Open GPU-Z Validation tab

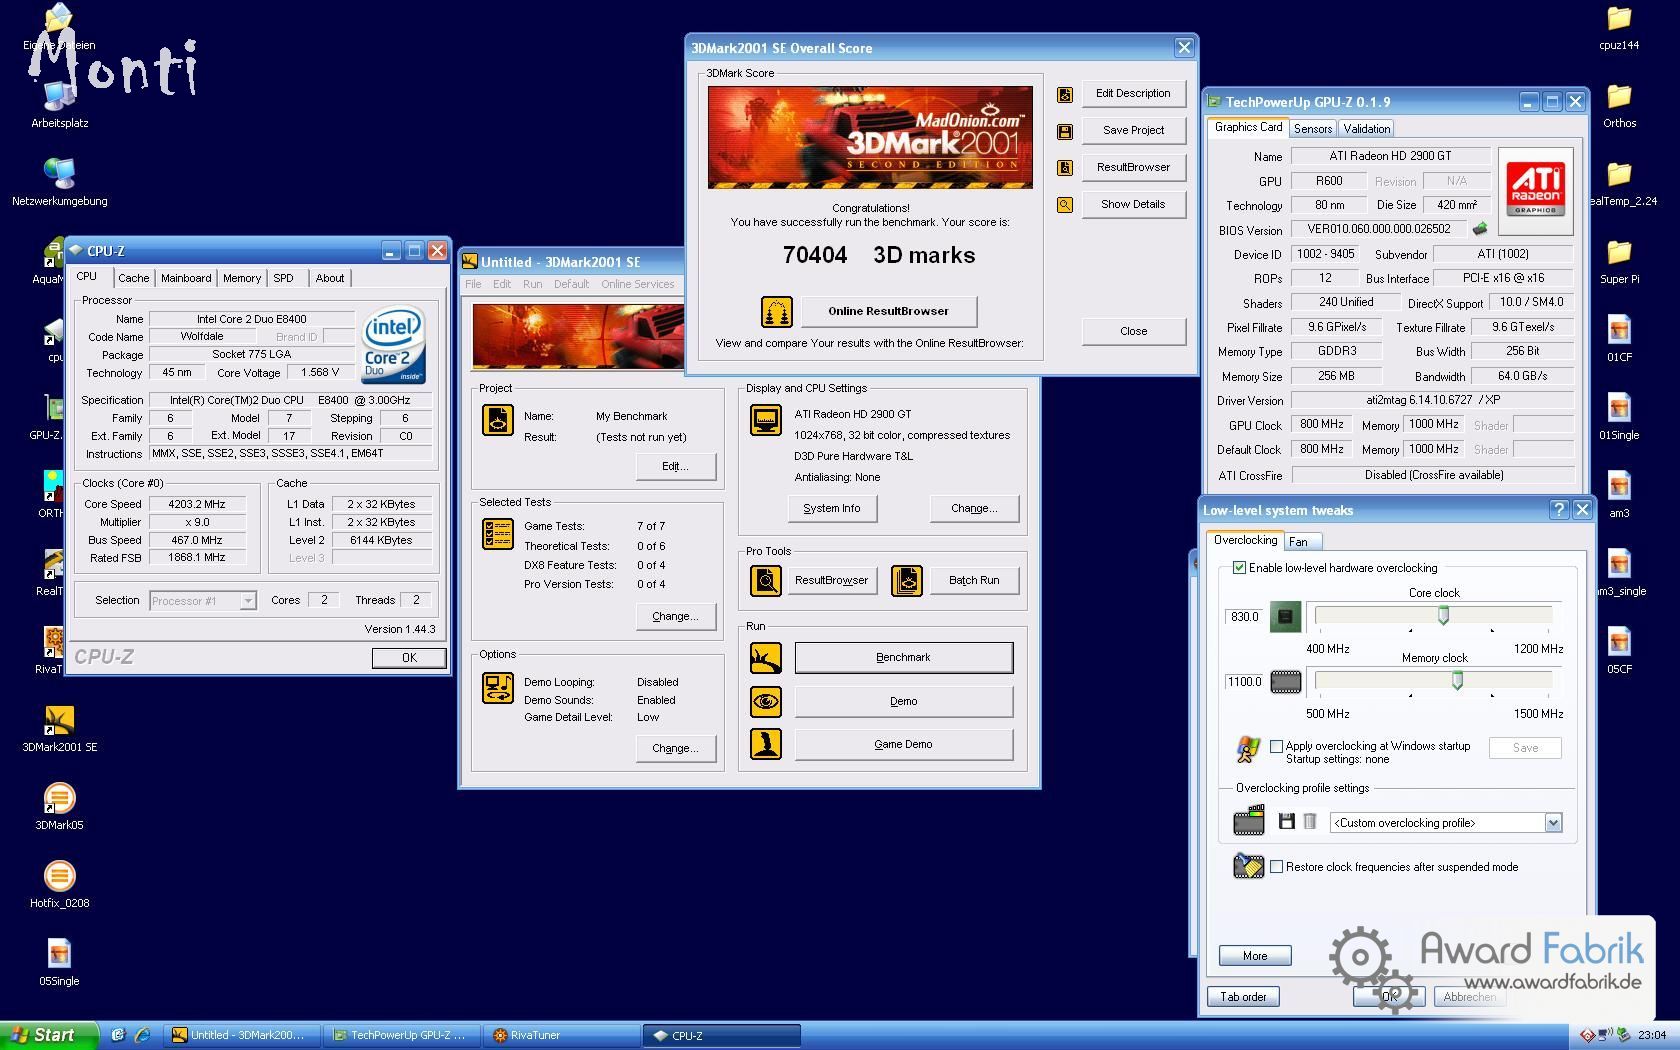coord(1366,129)
